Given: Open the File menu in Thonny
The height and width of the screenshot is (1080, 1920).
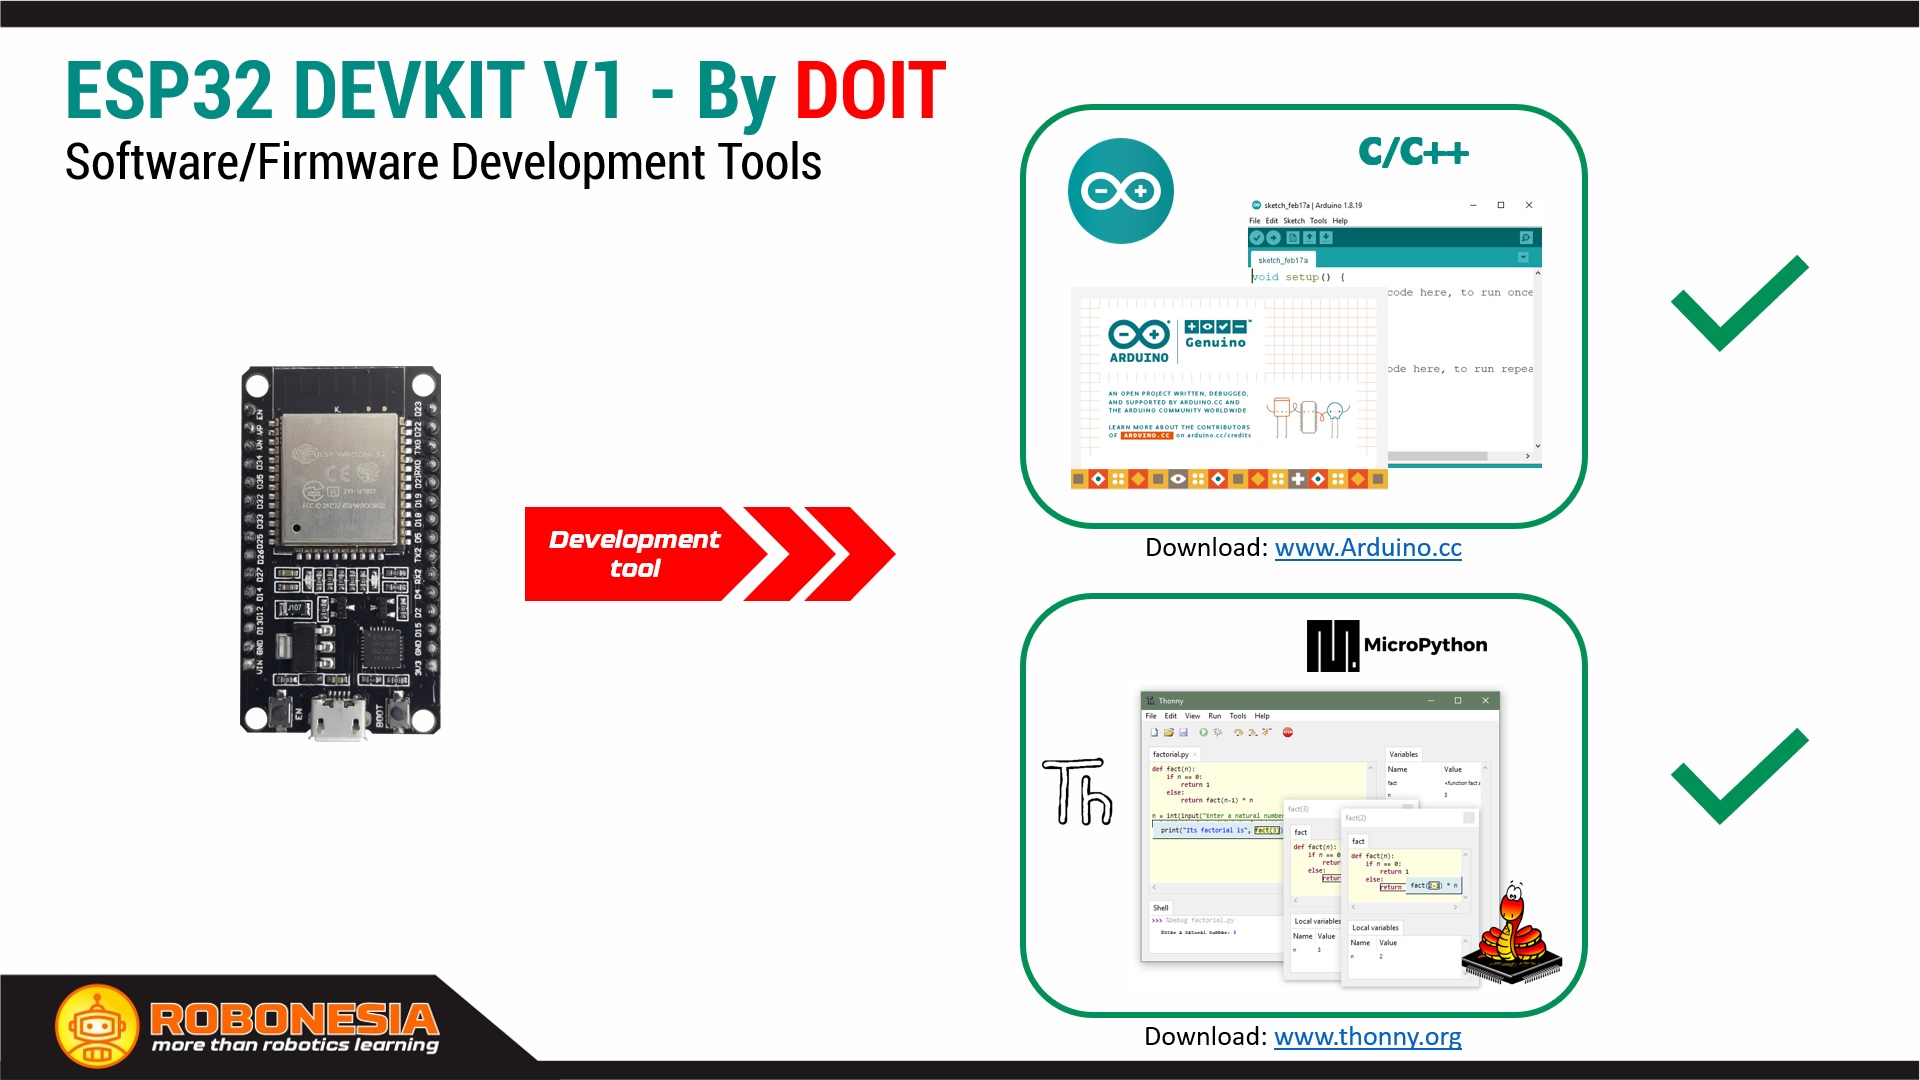Looking at the screenshot, I should (x=1151, y=716).
